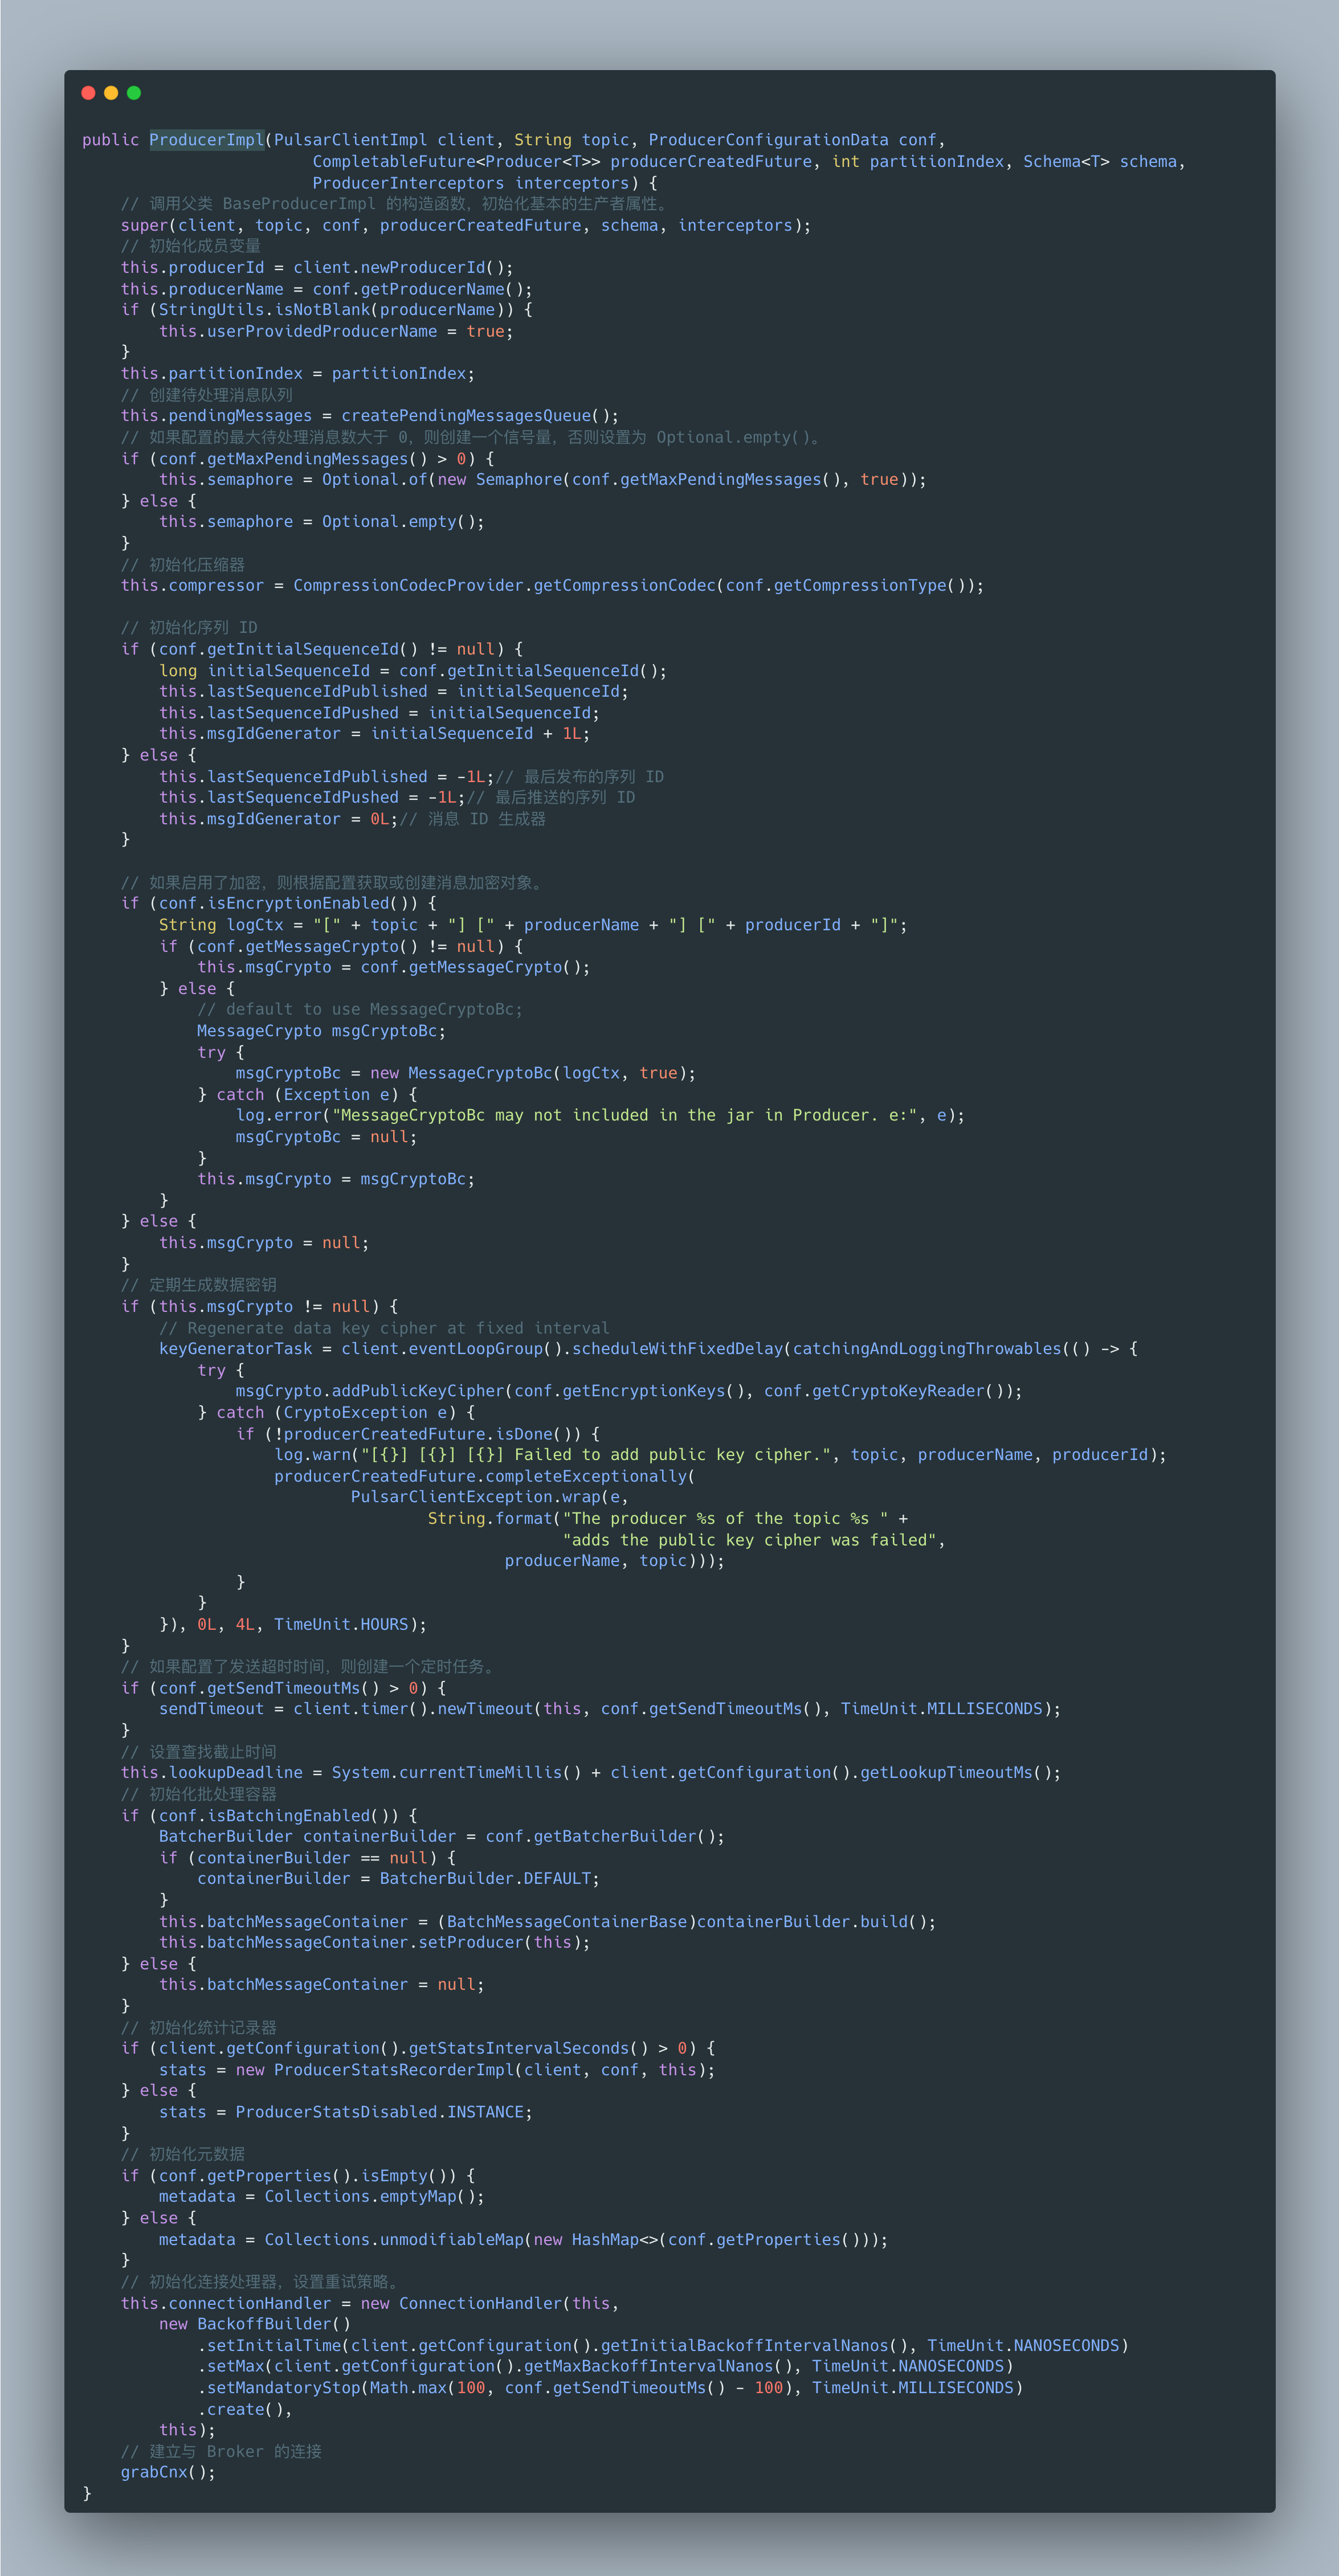This screenshot has width=1339, height=2576.
Task: Click the highlighted ProducerImpl constructor name
Action: [x=207, y=140]
